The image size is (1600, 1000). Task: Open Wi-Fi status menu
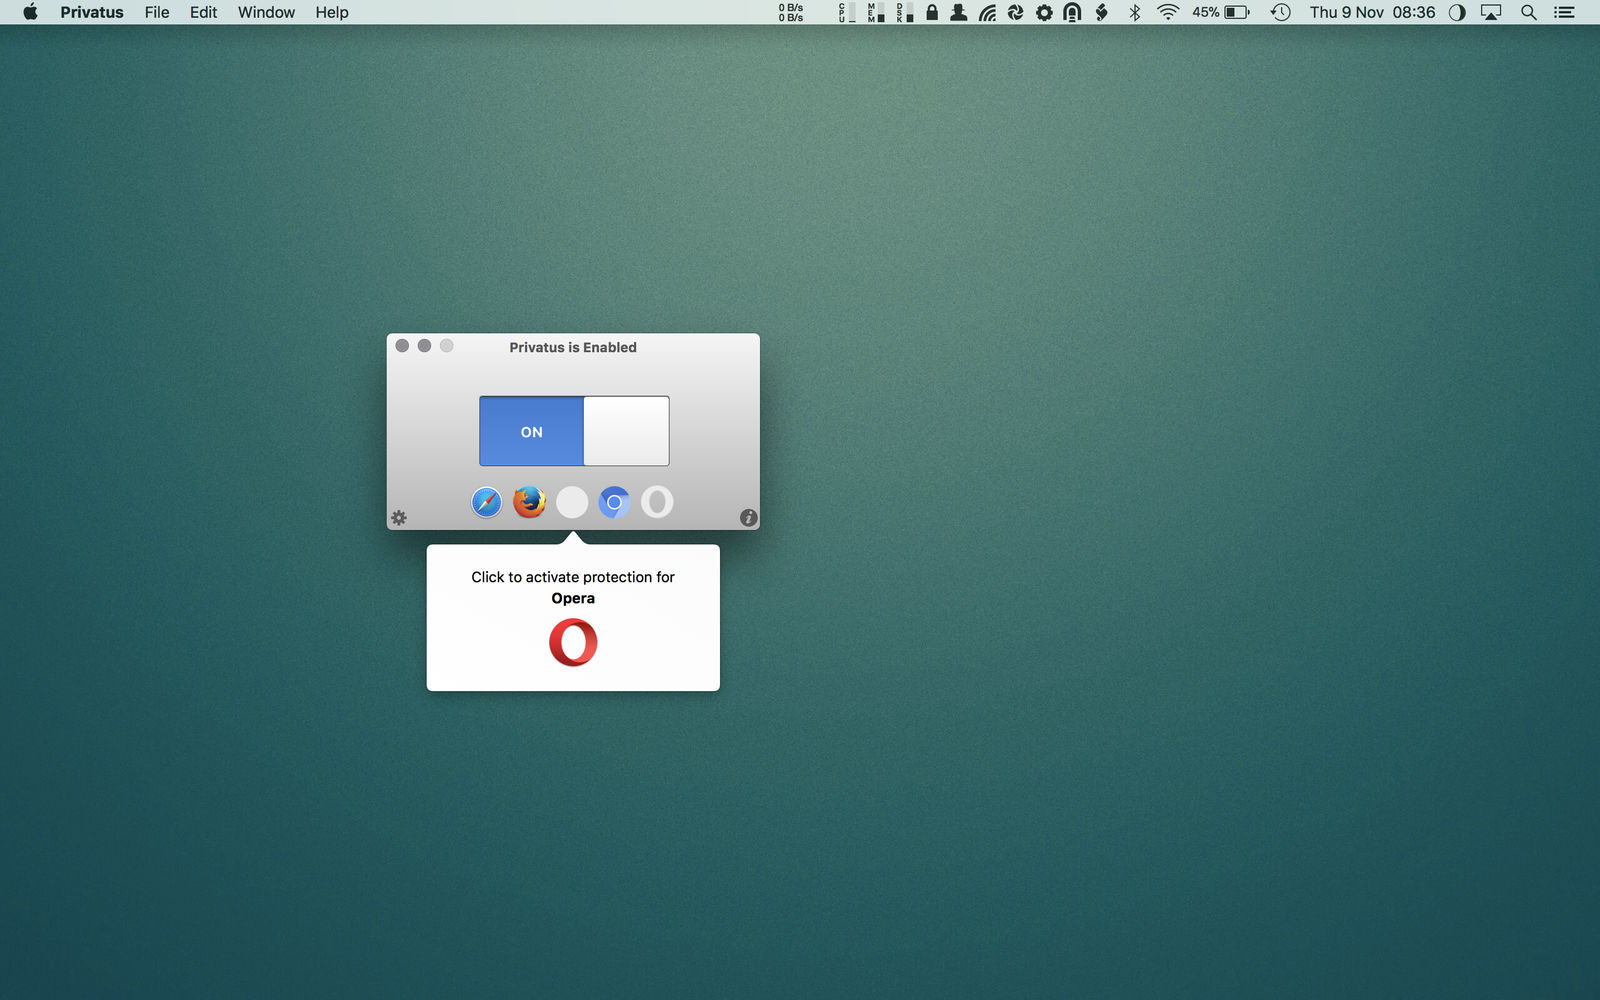(1167, 12)
